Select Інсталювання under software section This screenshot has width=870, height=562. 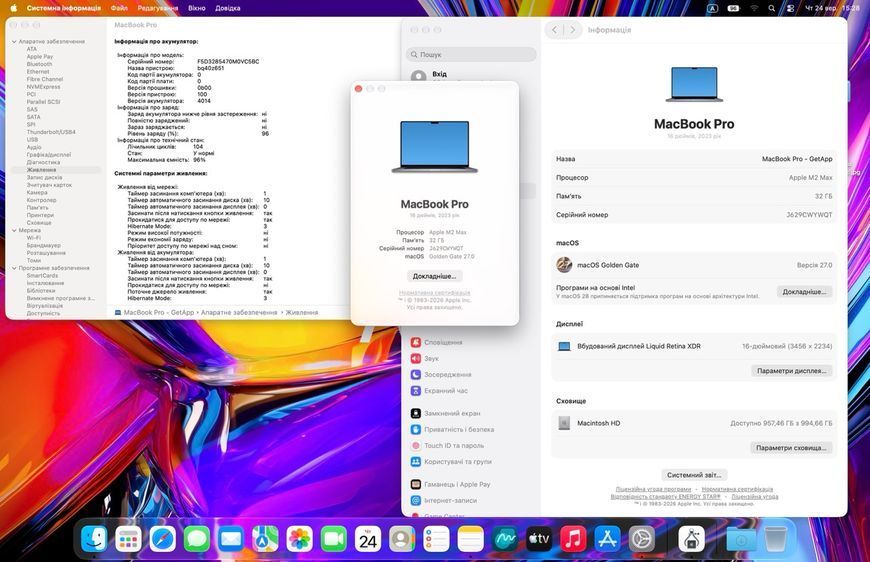point(45,283)
